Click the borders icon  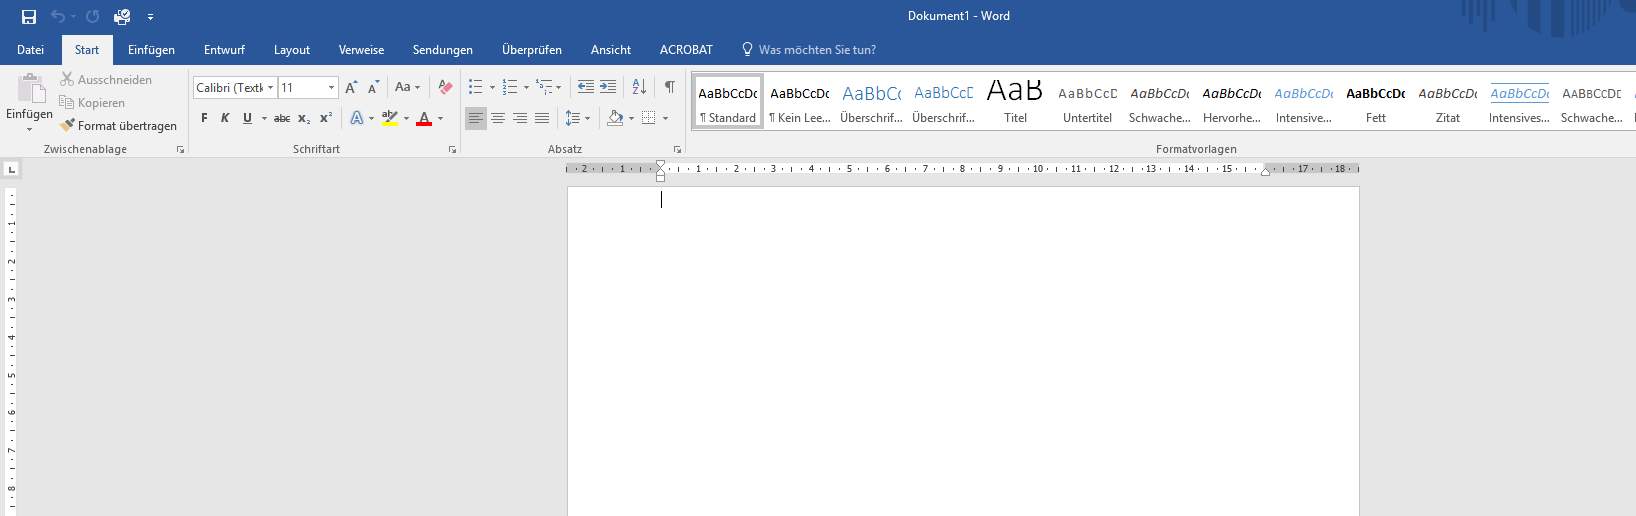click(x=648, y=118)
